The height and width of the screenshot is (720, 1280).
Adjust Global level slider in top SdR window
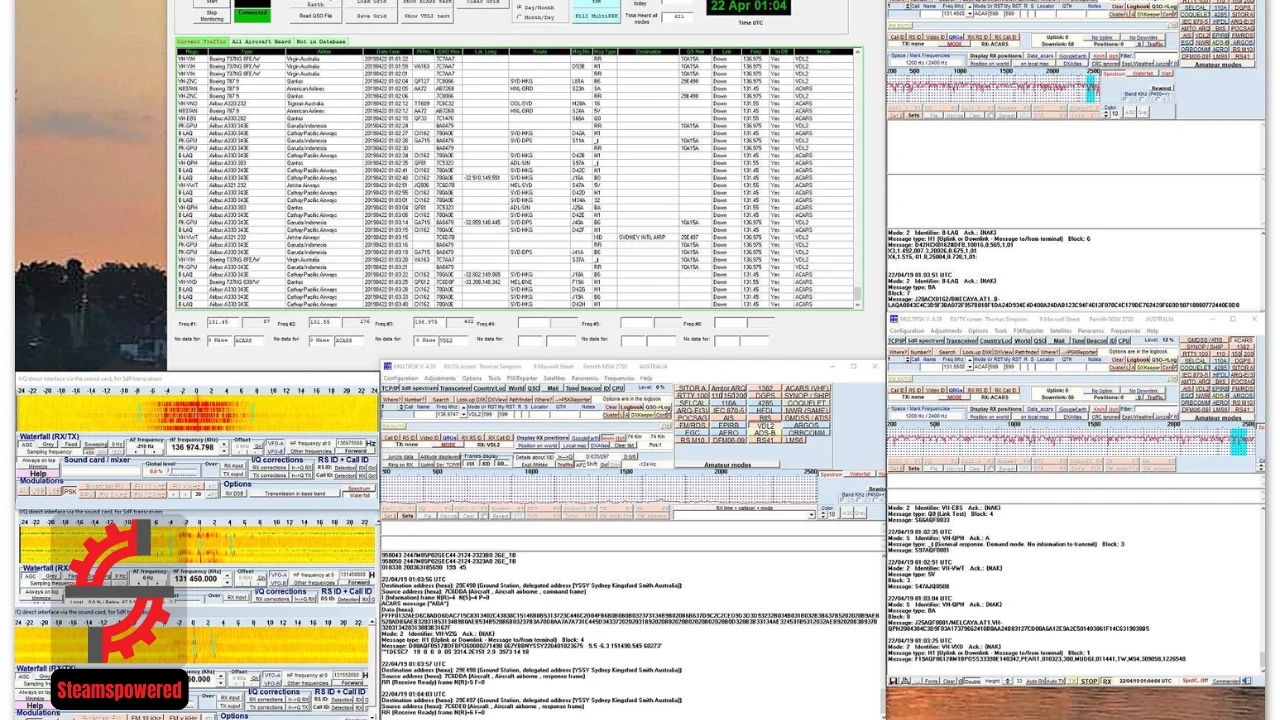183,471
